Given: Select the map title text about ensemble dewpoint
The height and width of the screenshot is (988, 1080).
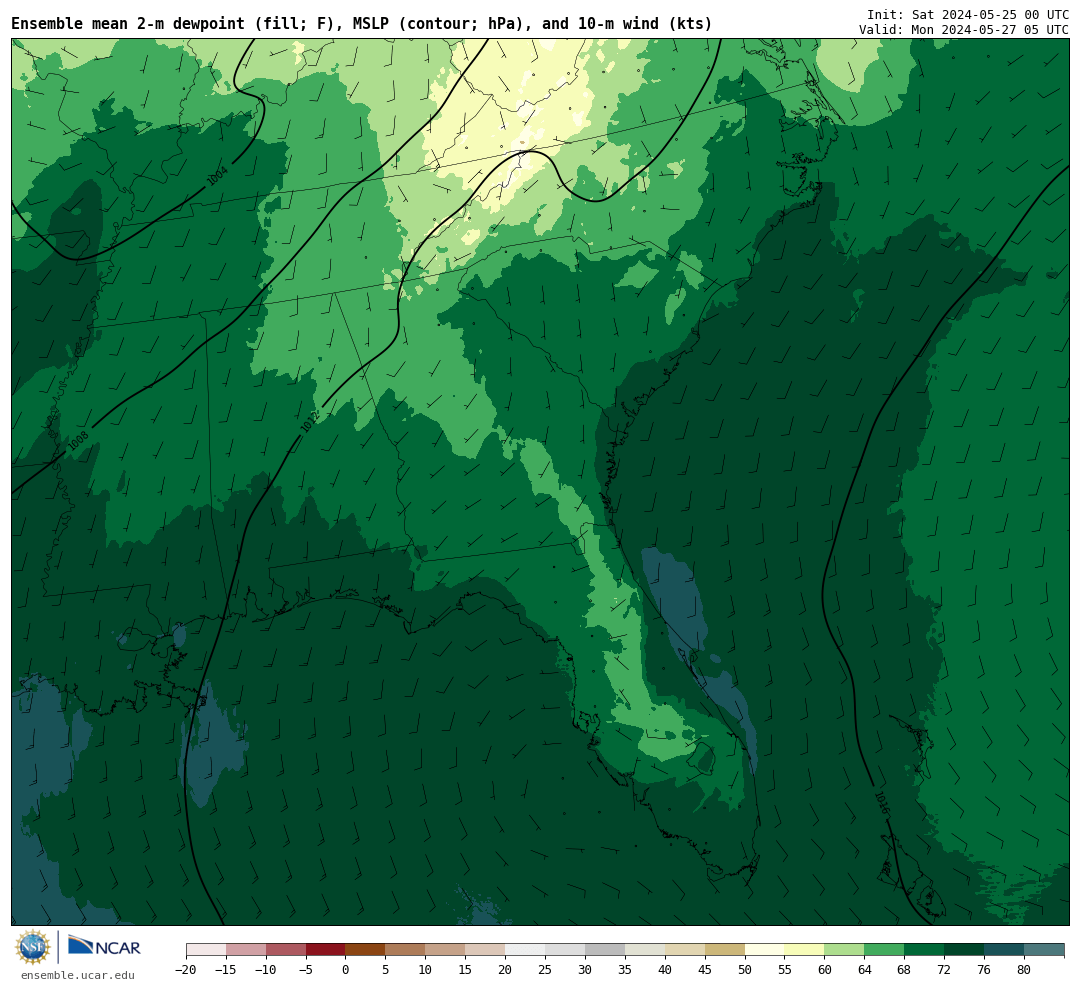Looking at the screenshot, I should (362, 24).
